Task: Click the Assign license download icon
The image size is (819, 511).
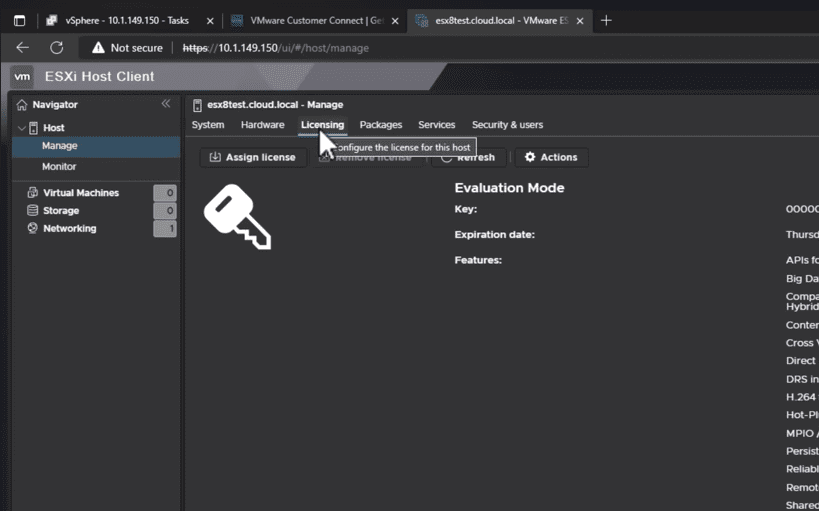Action: click(x=215, y=157)
